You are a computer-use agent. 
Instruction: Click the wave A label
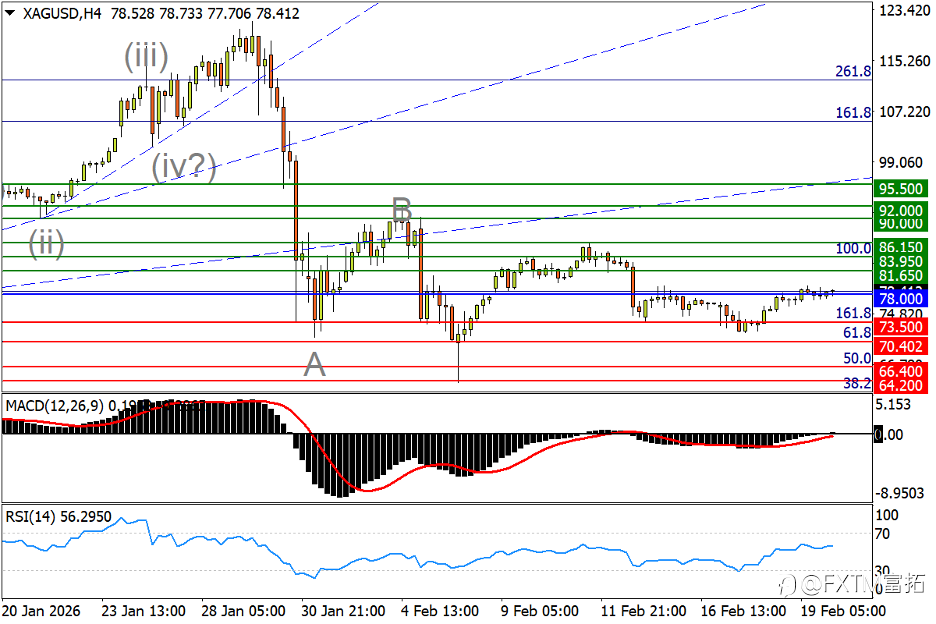(315, 364)
